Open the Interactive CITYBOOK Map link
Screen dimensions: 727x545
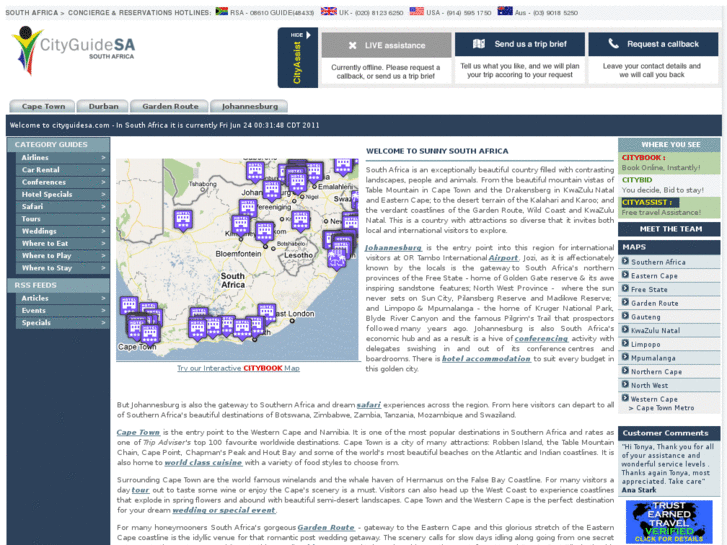coord(238,368)
